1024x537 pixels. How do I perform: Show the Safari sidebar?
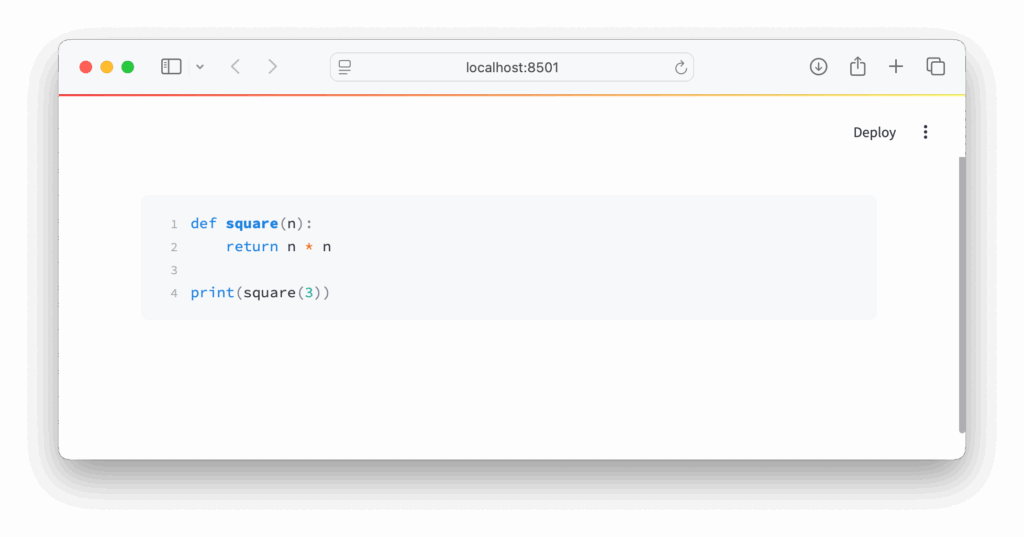pyautogui.click(x=171, y=67)
